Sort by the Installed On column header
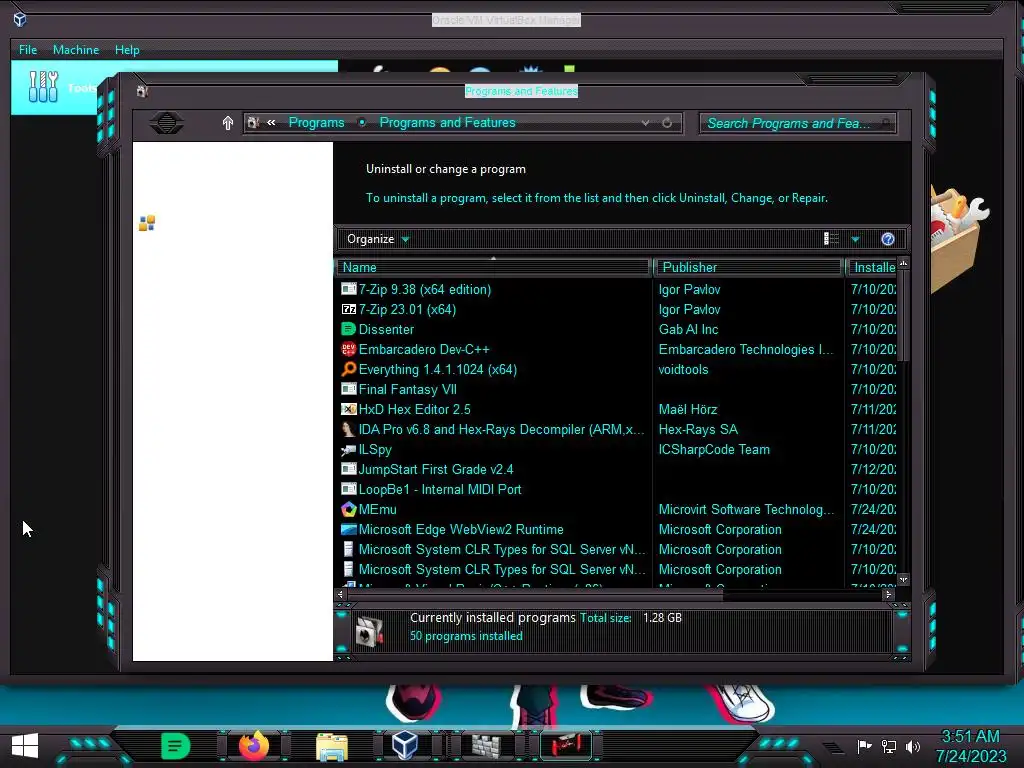Screen dimensions: 1024x768 pyautogui.click(x=872, y=267)
